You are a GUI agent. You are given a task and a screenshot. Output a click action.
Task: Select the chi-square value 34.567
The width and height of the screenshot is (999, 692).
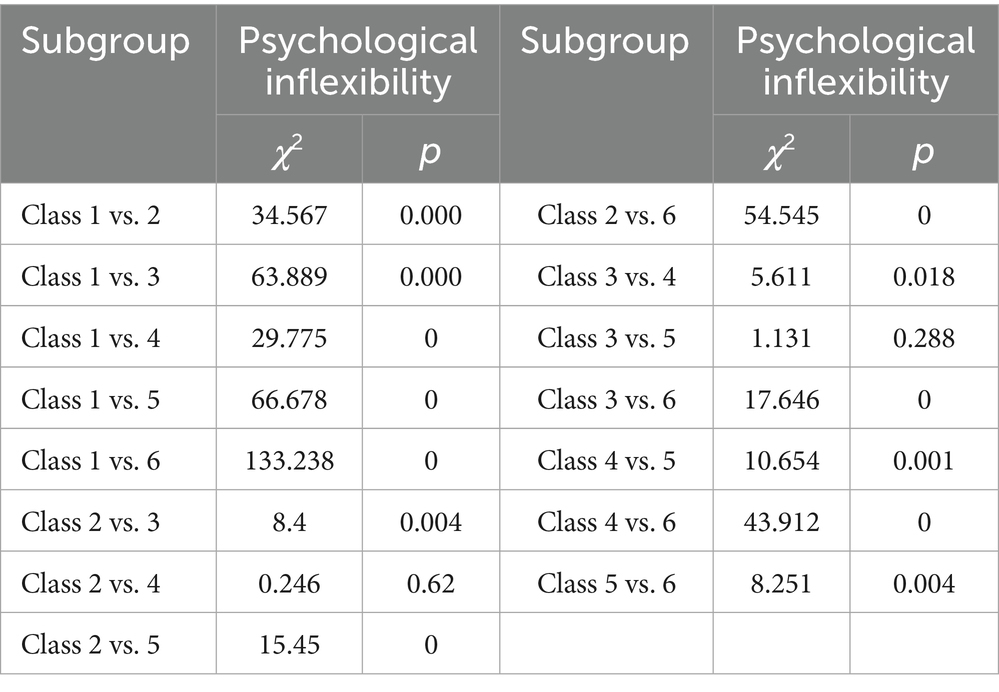(289, 215)
